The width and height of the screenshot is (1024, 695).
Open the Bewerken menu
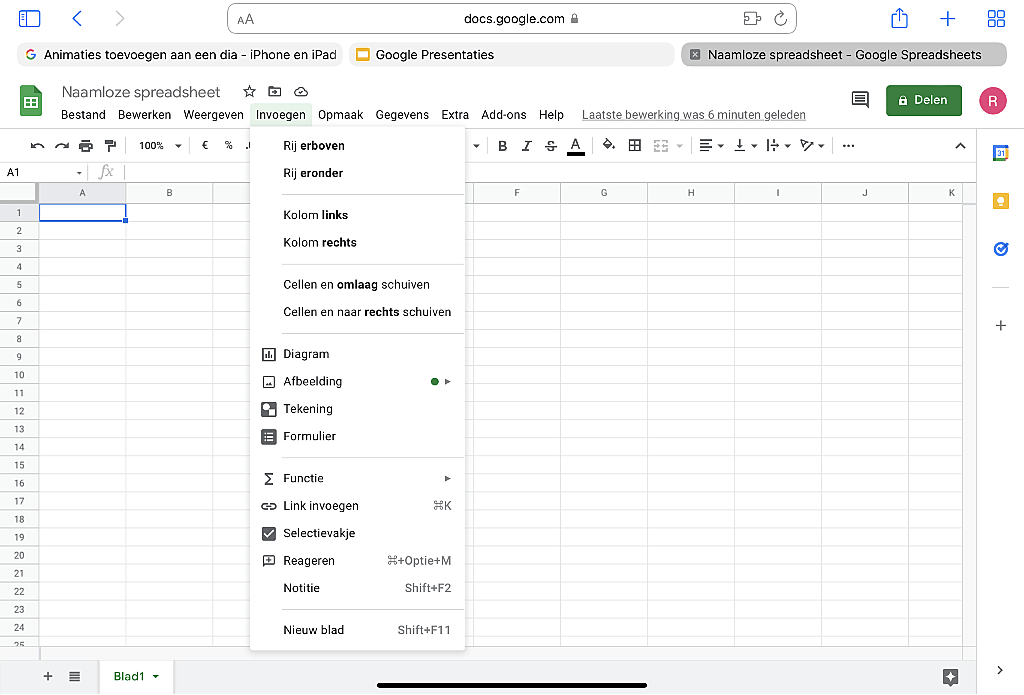coord(144,115)
